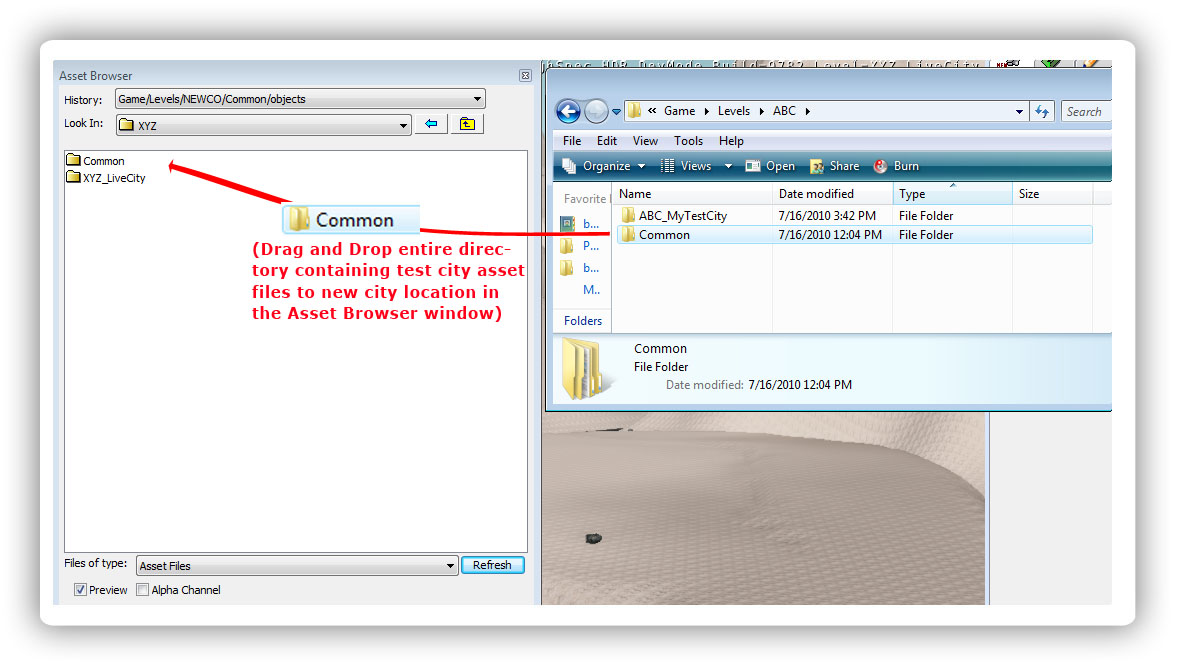Open the View menu in Explorer
Viewport: 1188px width, 666px height.
tap(646, 141)
